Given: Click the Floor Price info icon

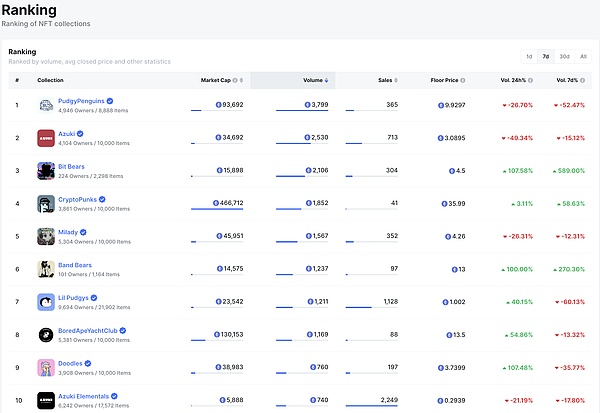Looking at the screenshot, I should [x=463, y=80].
